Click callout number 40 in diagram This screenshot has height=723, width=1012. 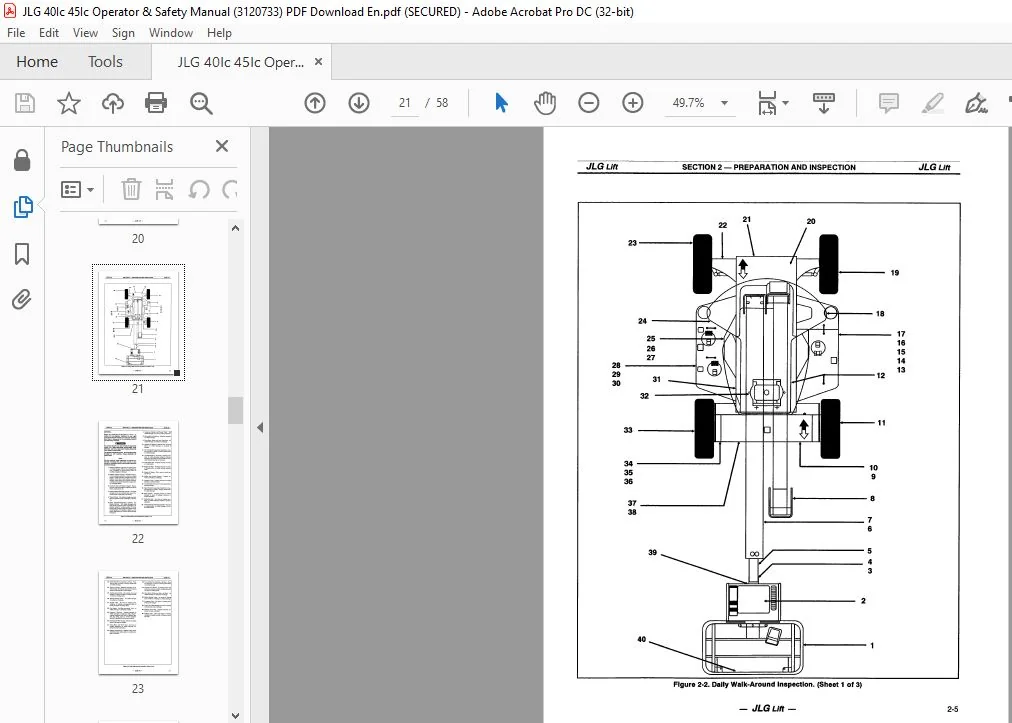coord(642,640)
